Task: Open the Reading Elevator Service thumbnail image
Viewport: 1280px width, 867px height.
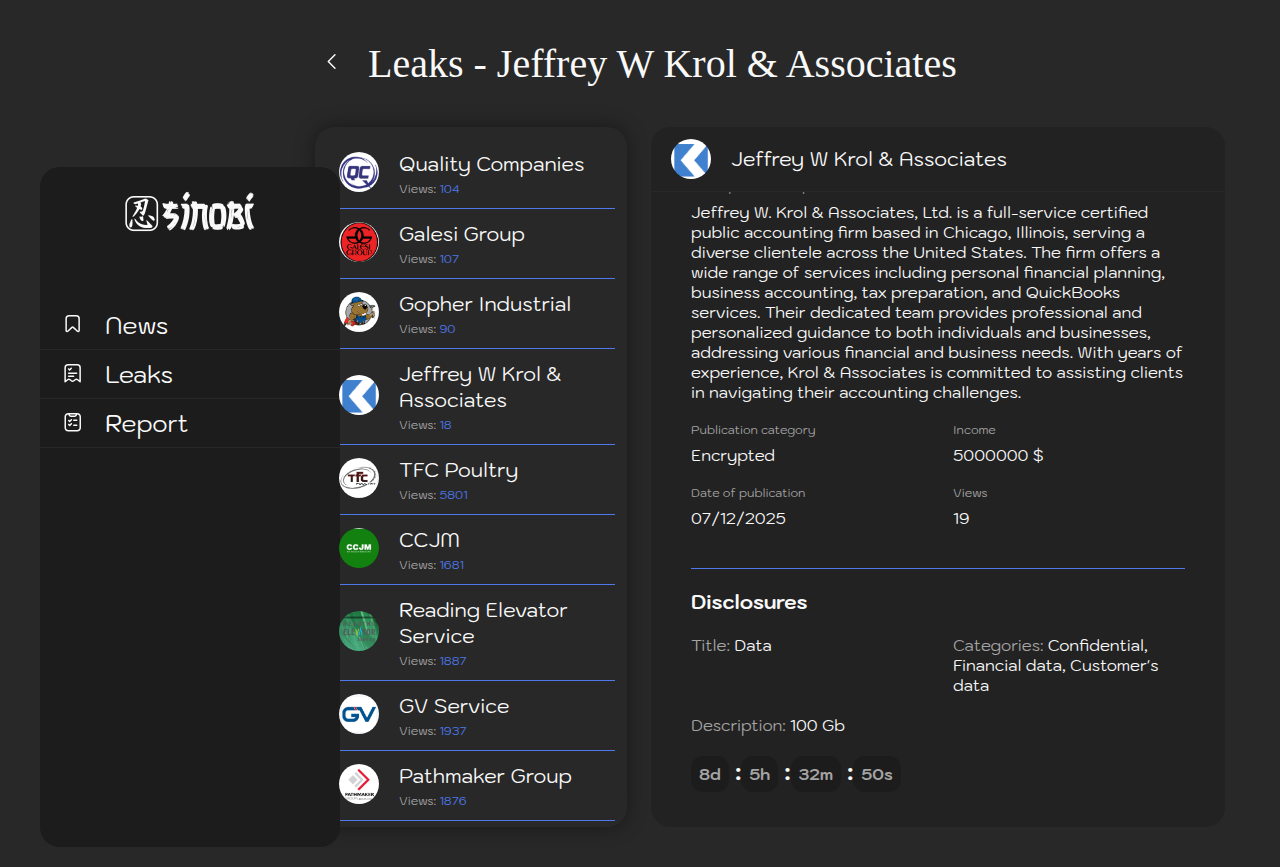Action: point(359,631)
